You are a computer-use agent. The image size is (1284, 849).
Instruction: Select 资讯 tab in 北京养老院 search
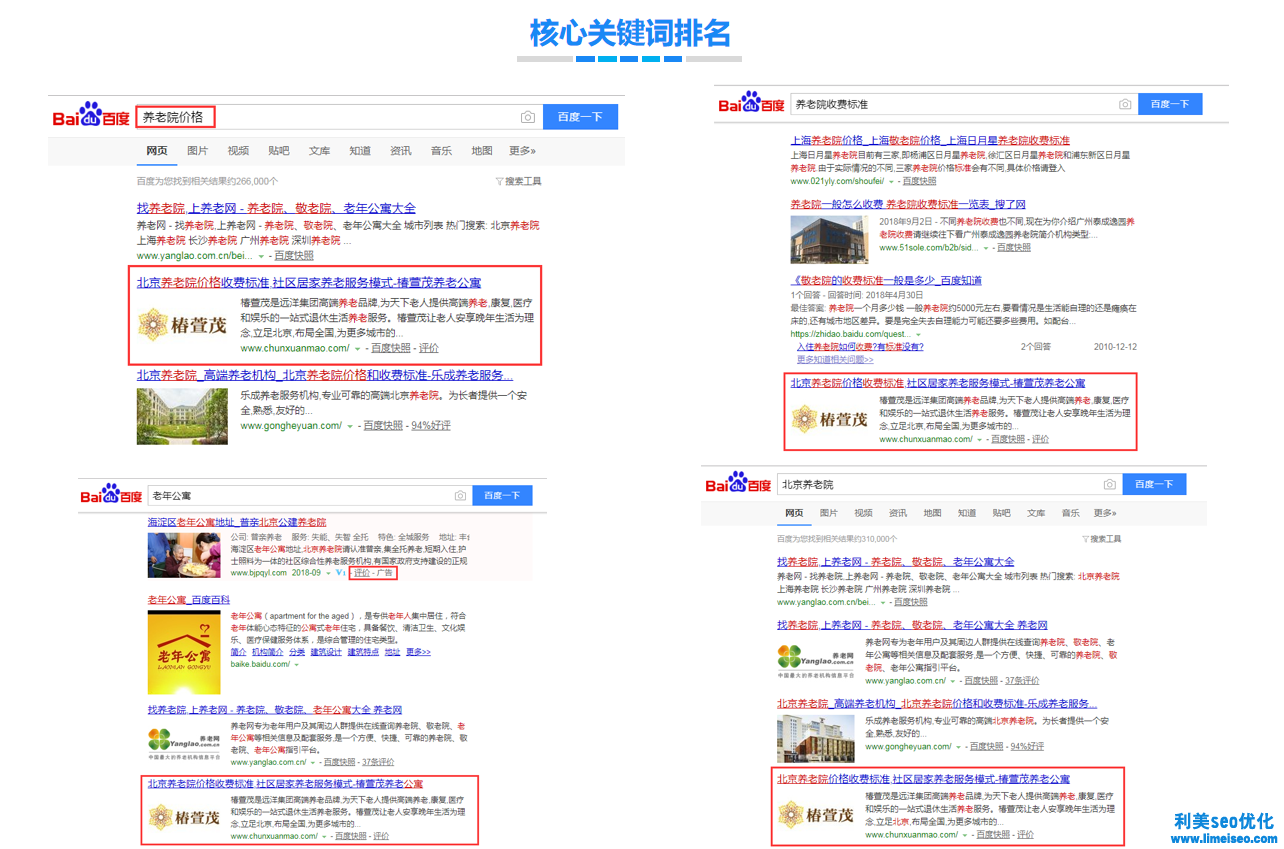(898, 513)
